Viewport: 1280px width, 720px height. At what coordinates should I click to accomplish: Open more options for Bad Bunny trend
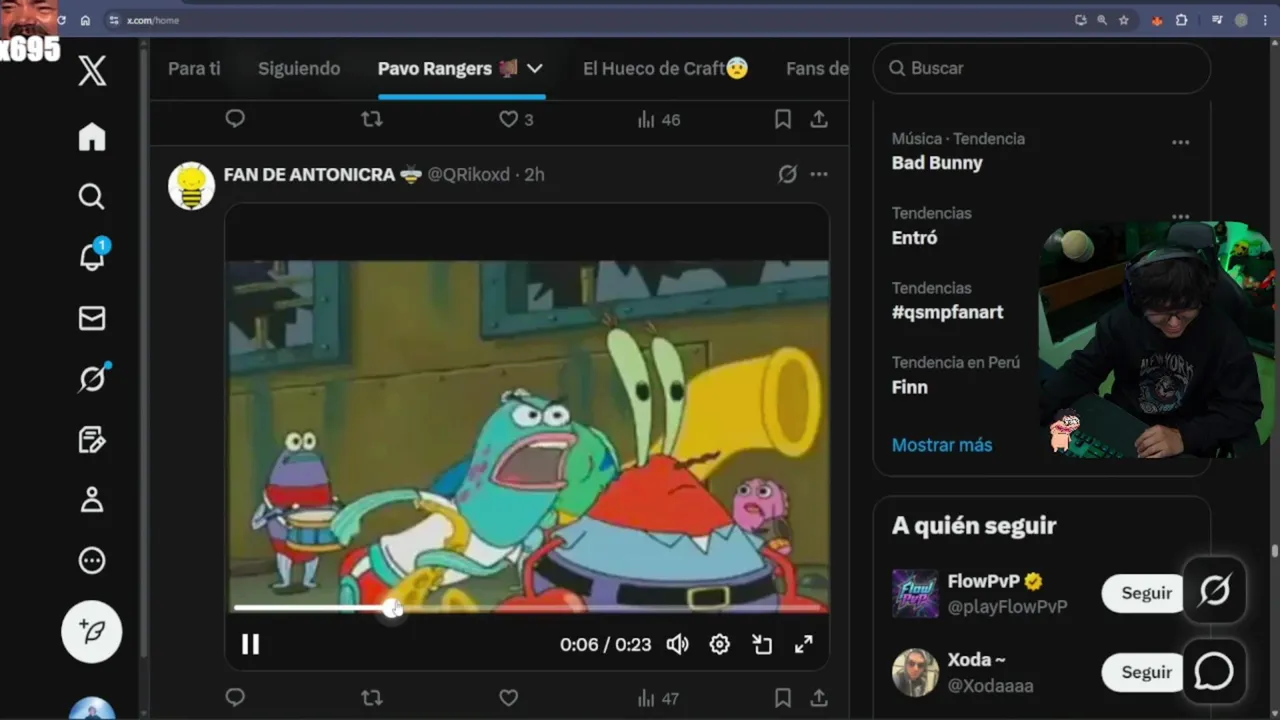(x=1181, y=142)
